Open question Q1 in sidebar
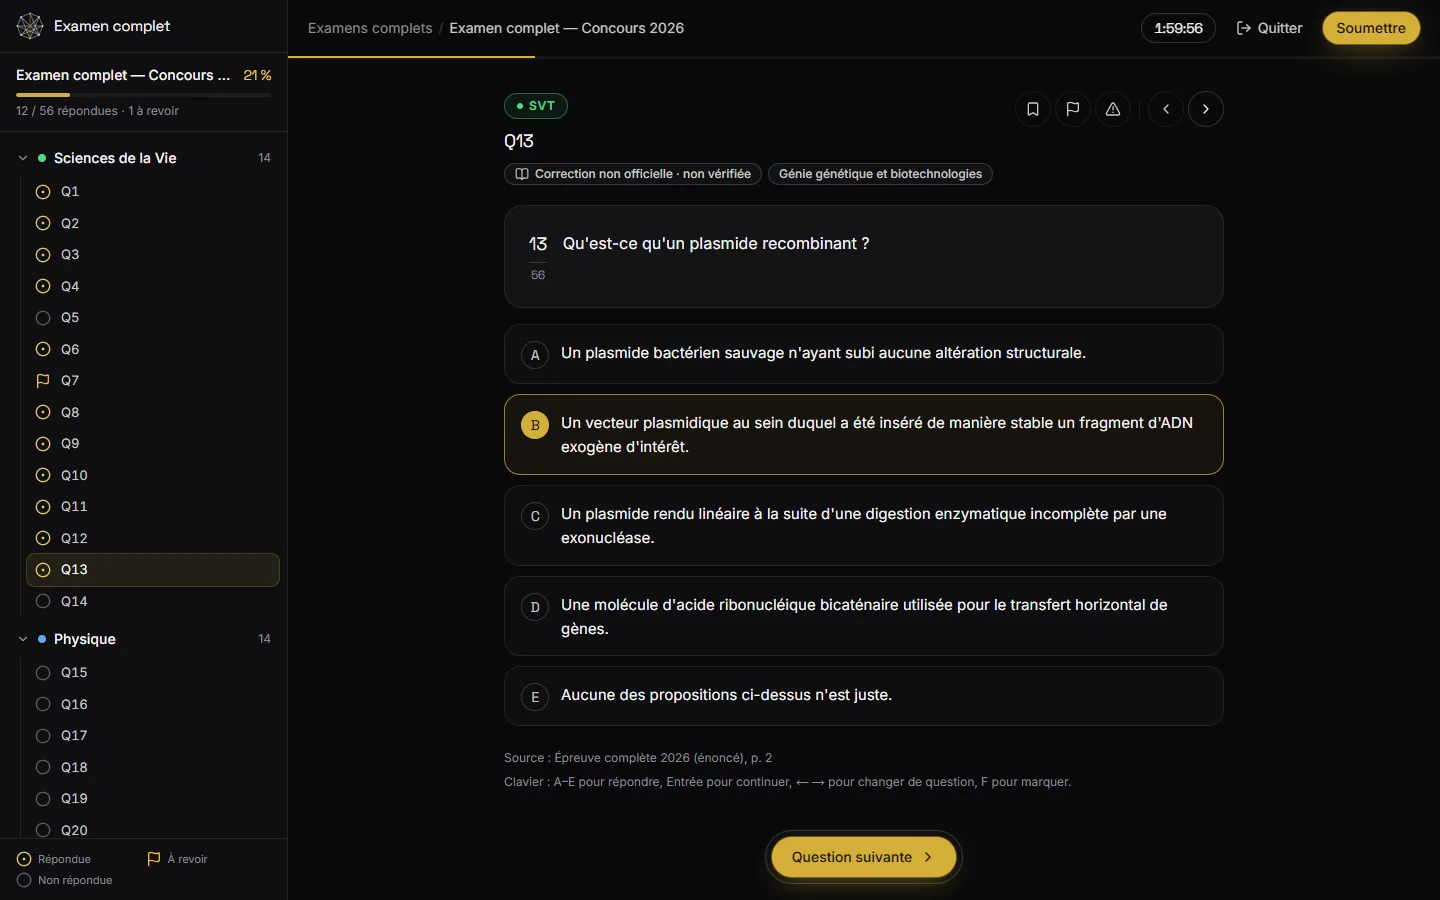 [x=152, y=191]
